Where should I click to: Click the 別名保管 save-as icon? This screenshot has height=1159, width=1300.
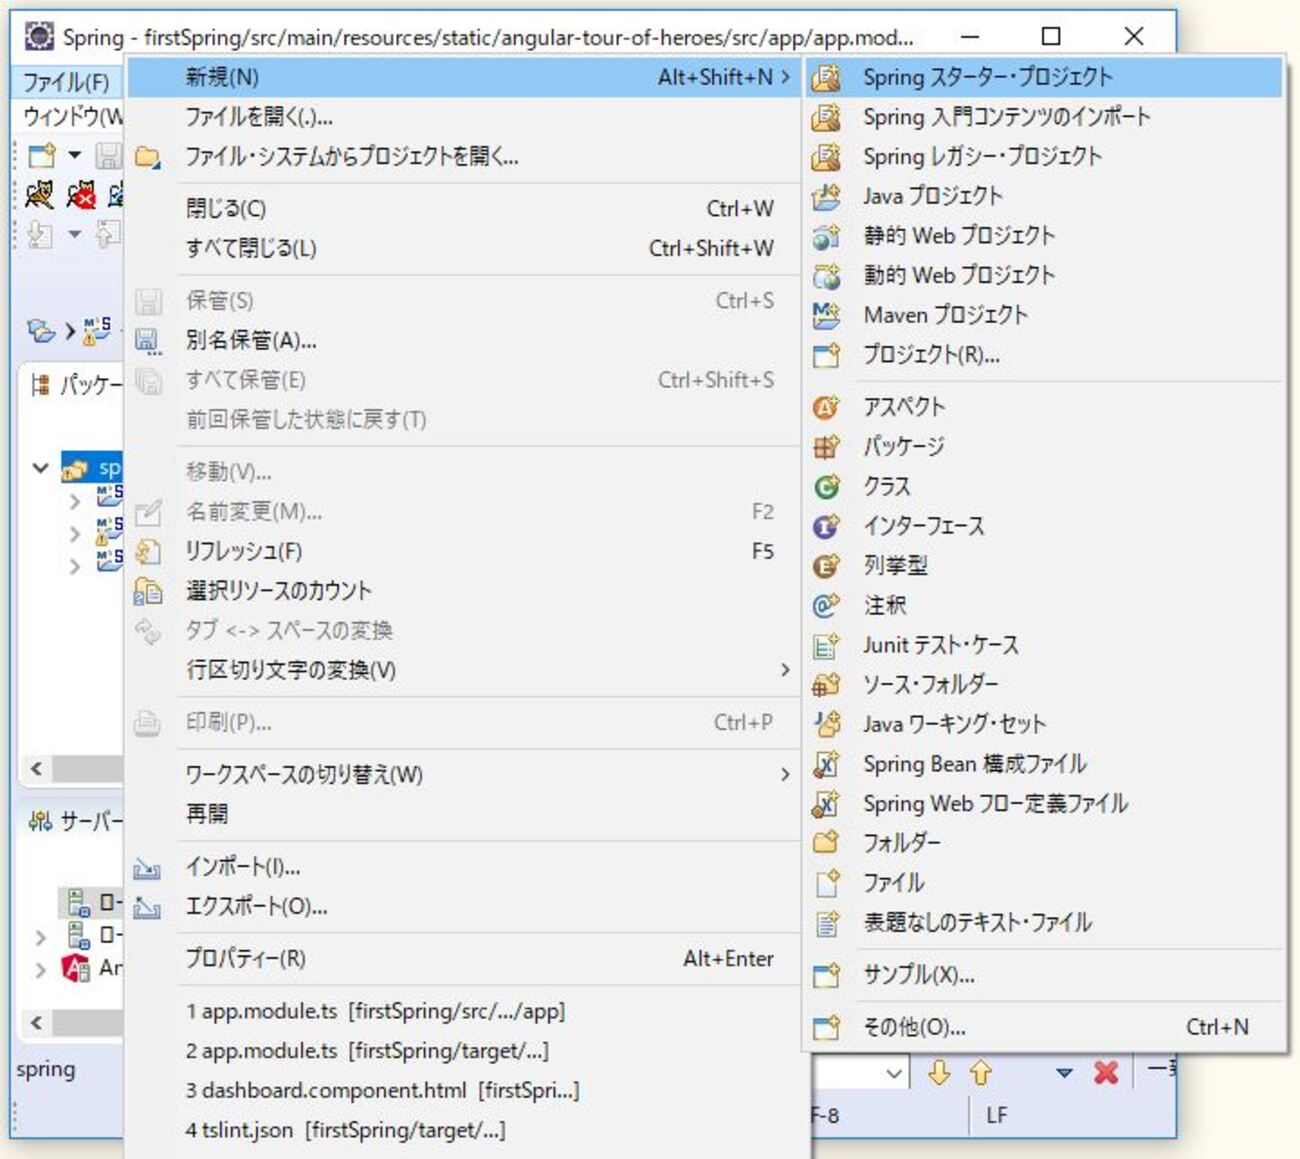[x=148, y=341]
